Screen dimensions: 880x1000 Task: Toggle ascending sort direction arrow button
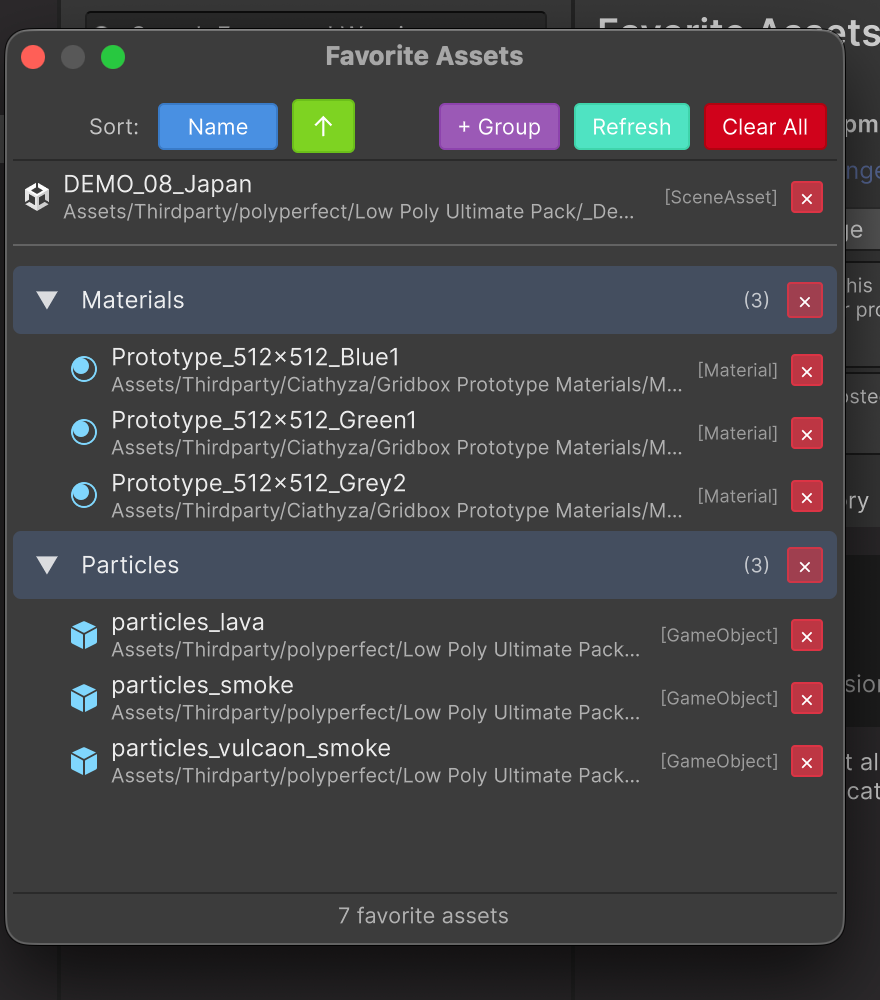point(323,126)
